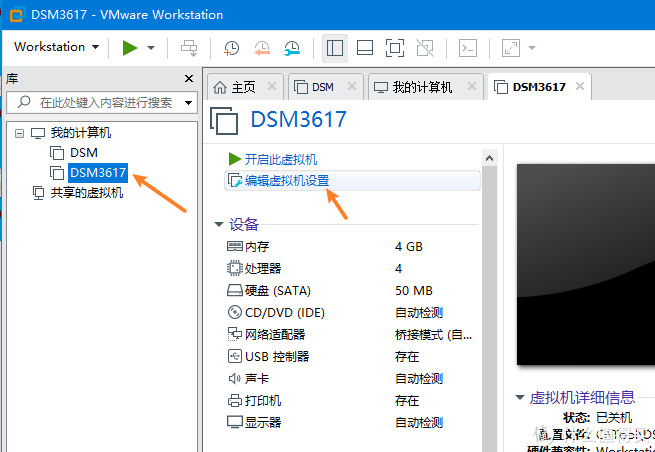
Task: Click the 声卡 device row
Action: 351,379
